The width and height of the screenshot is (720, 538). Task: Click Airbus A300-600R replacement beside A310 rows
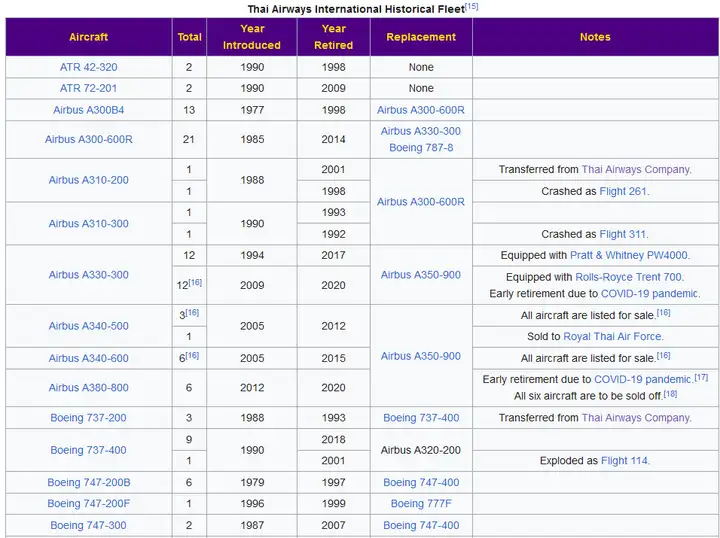pyautogui.click(x=421, y=202)
